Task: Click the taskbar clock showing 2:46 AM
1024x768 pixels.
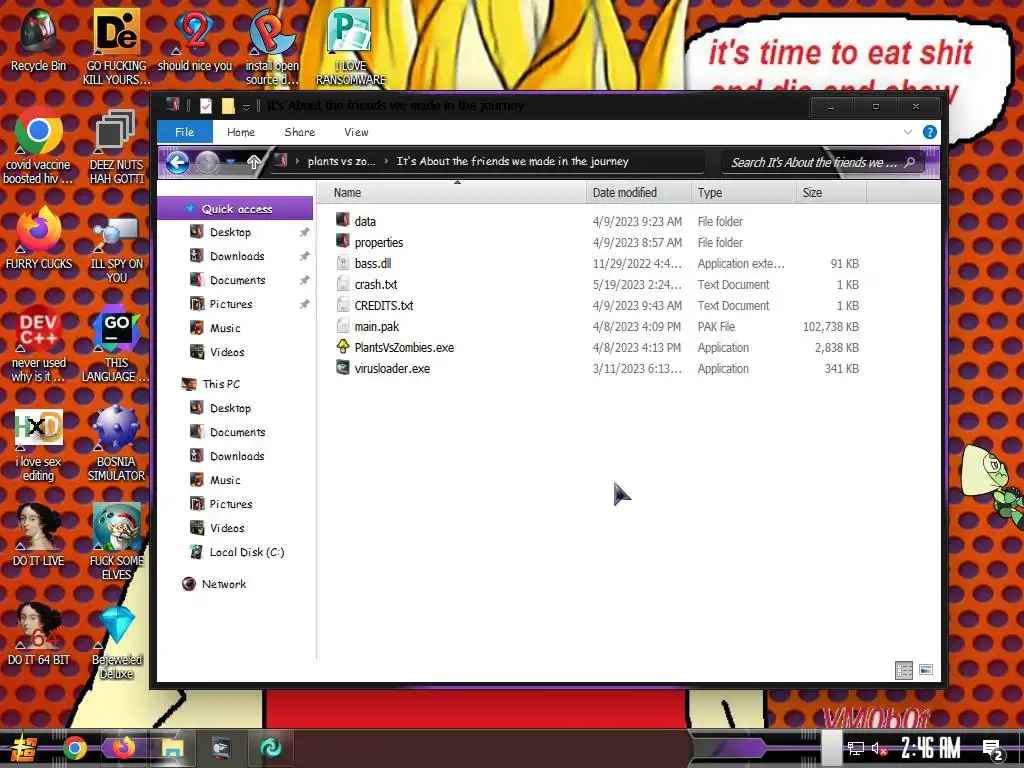Action: tap(930, 748)
